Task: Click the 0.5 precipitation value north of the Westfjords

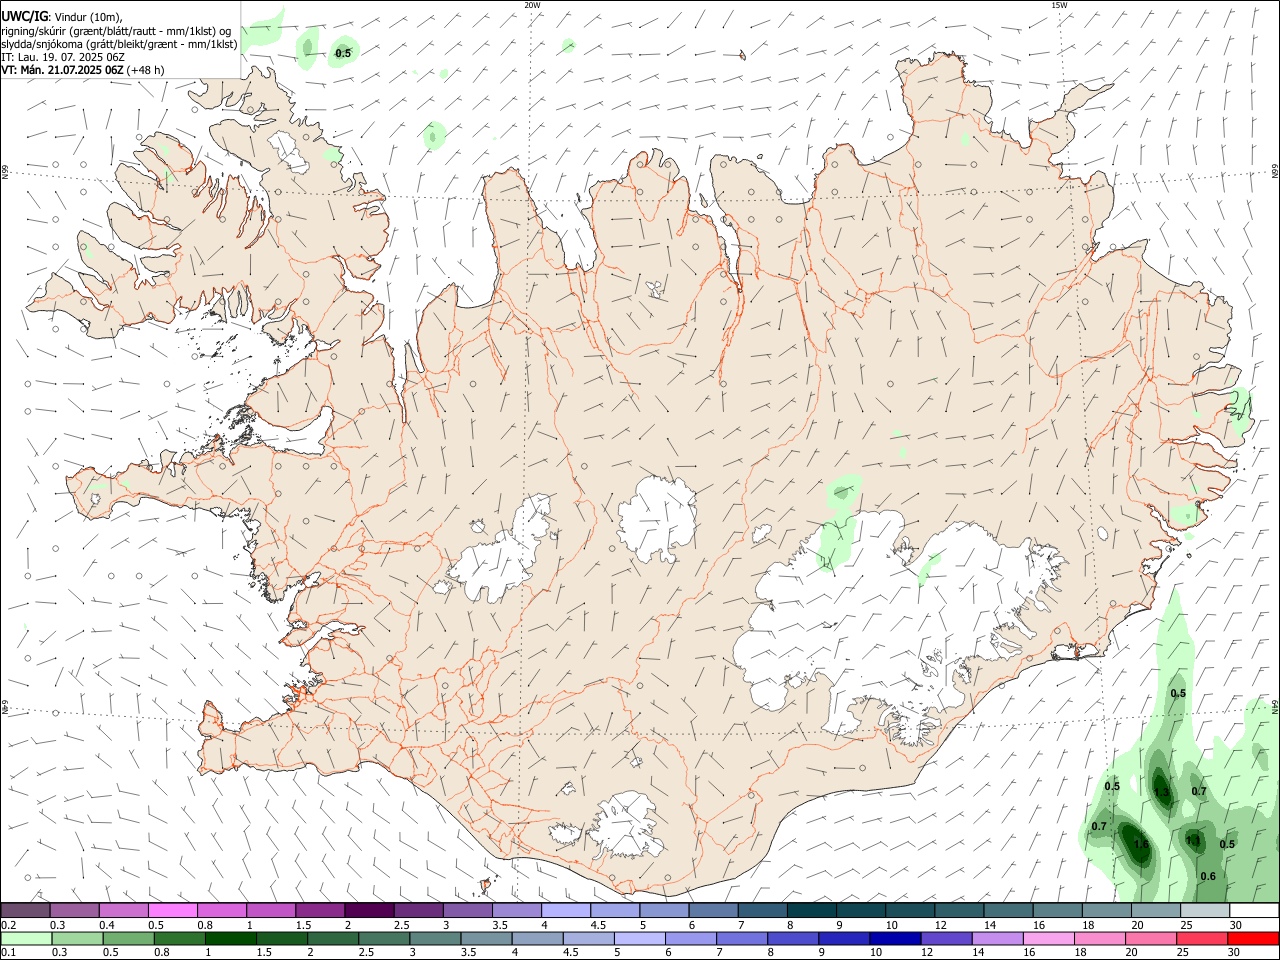Action: tap(343, 53)
